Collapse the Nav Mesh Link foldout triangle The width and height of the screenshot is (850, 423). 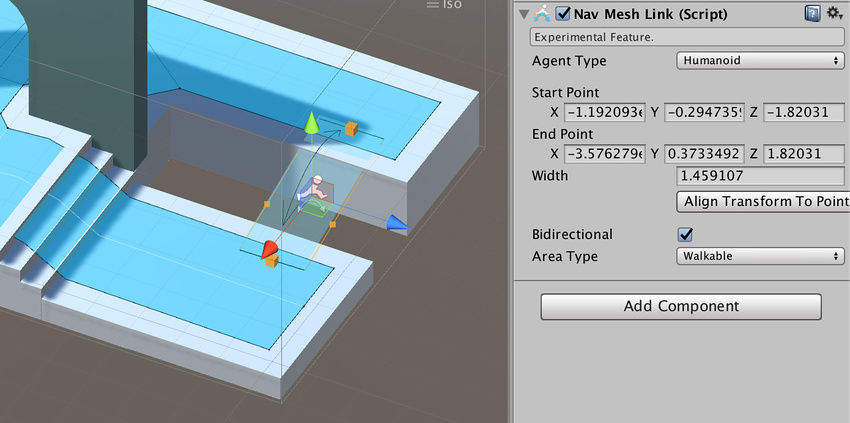(524, 14)
